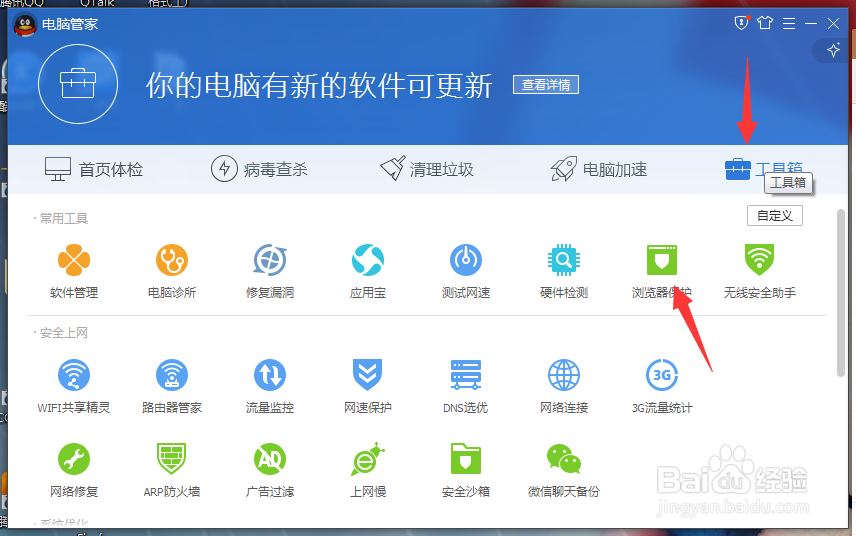
Task: Open DNS选优 DNS optimizer
Action: click(x=466, y=386)
